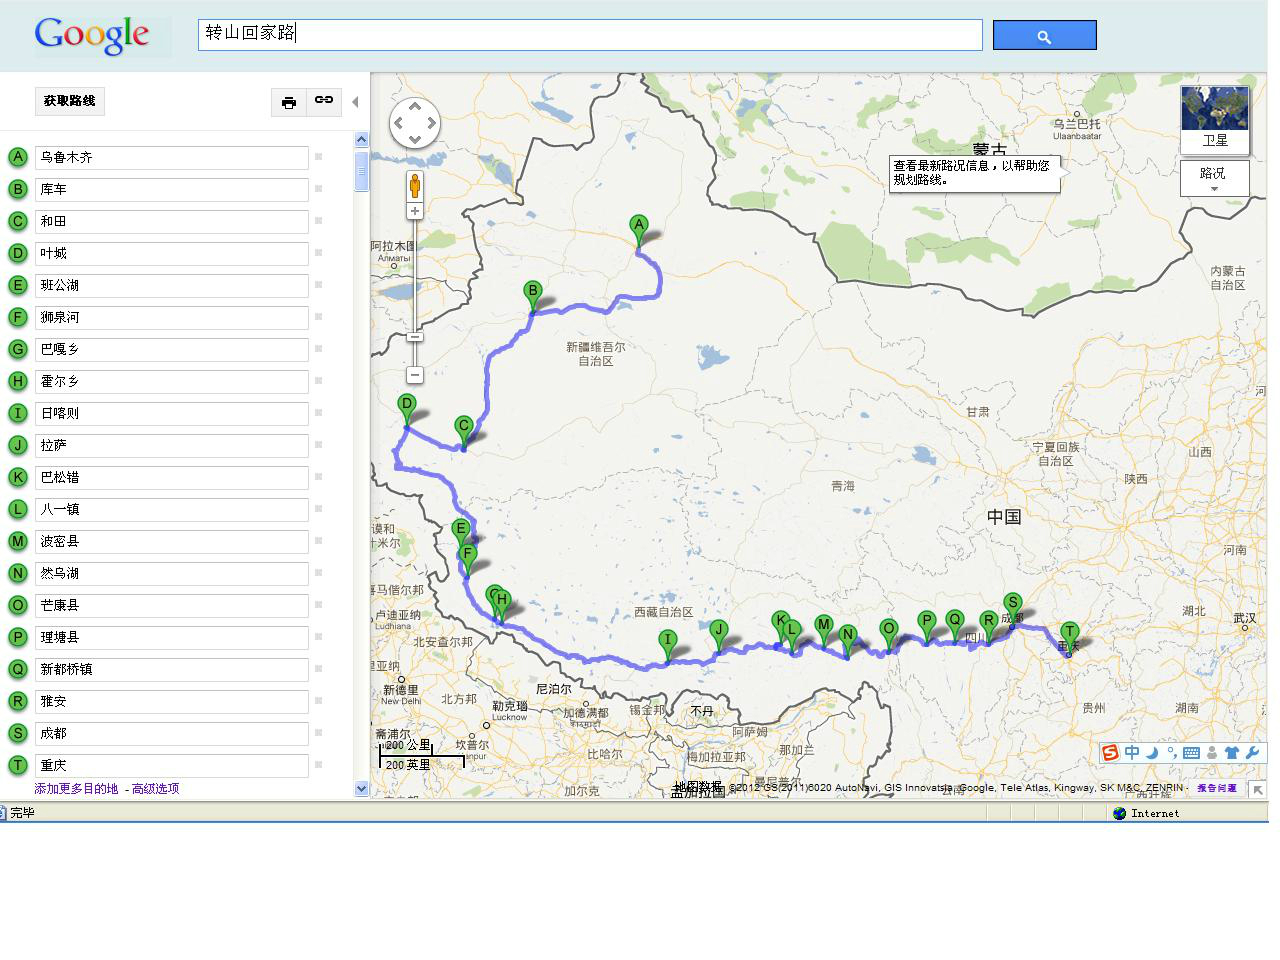Open the share link chain icon
This screenshot has height=960, width=1280.
pyautogui.click(x=324, y=101)
